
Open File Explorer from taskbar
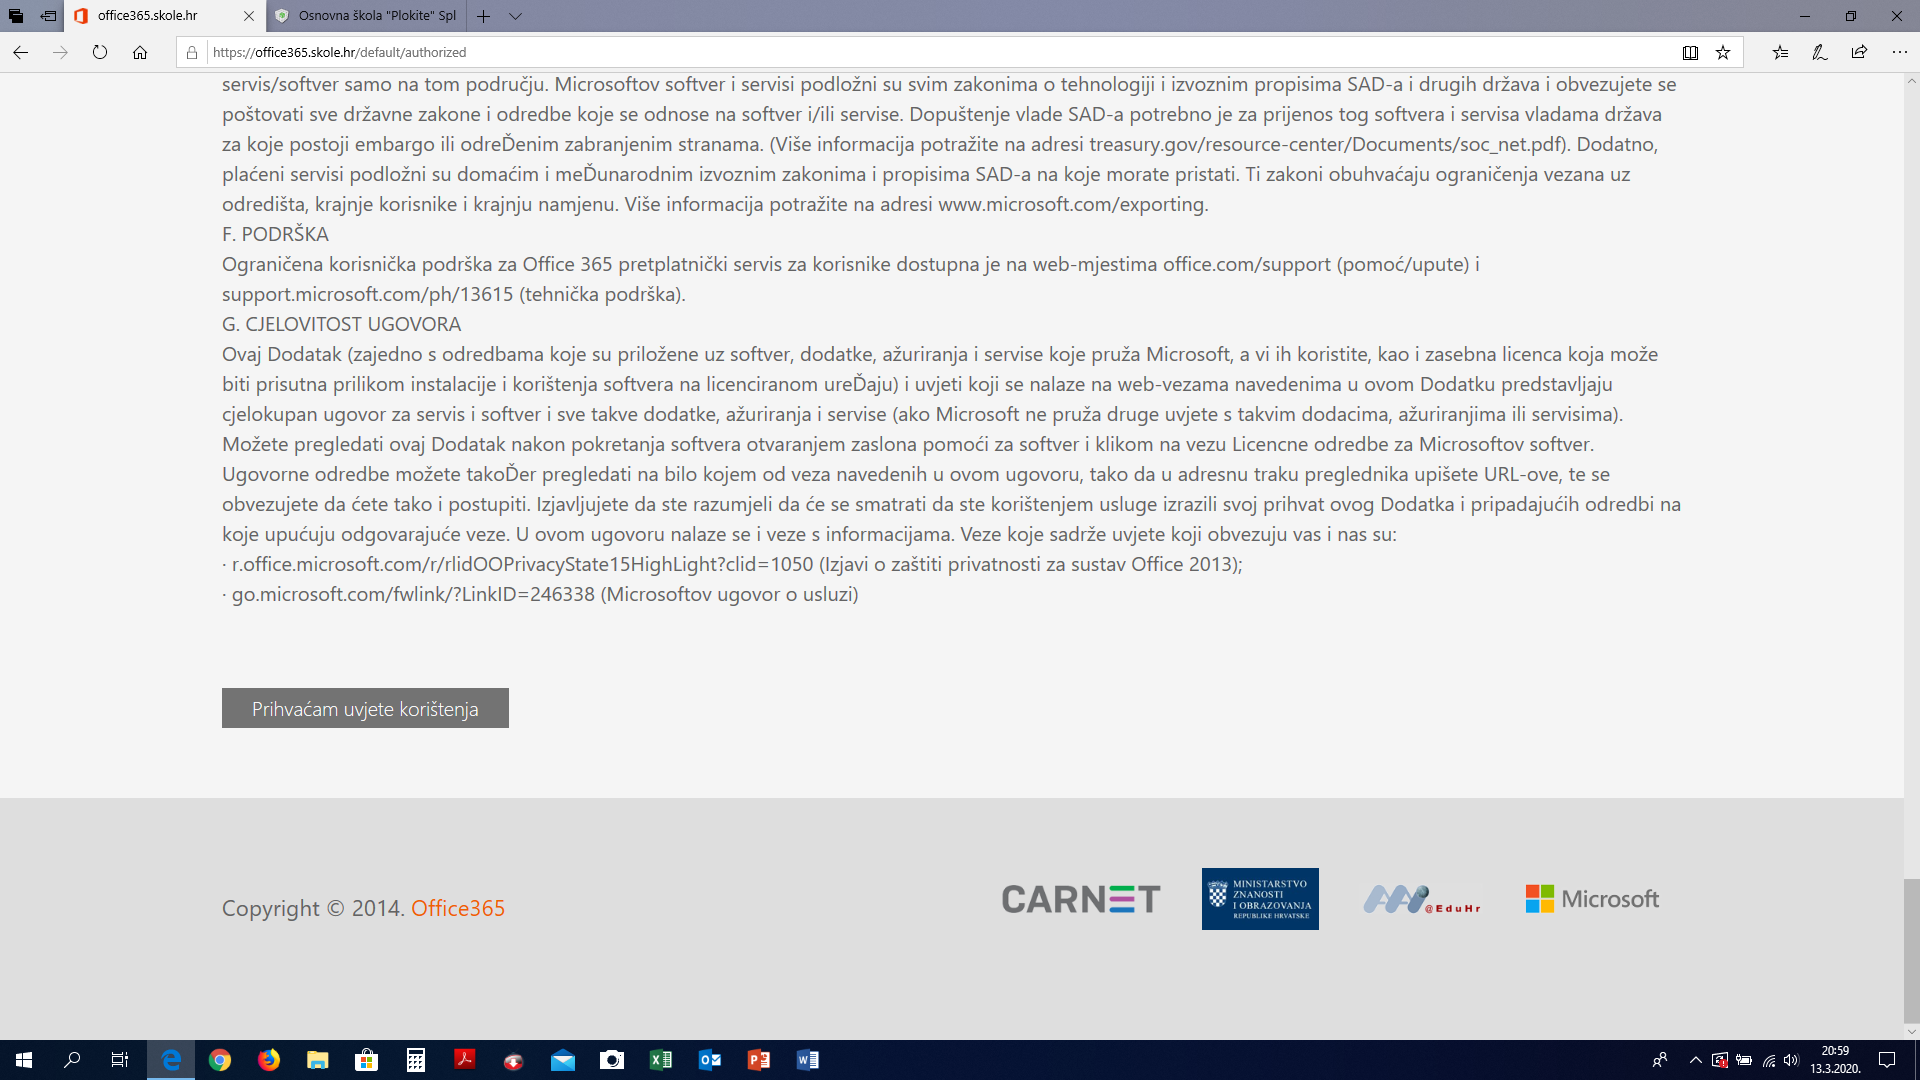[318, 1060]
